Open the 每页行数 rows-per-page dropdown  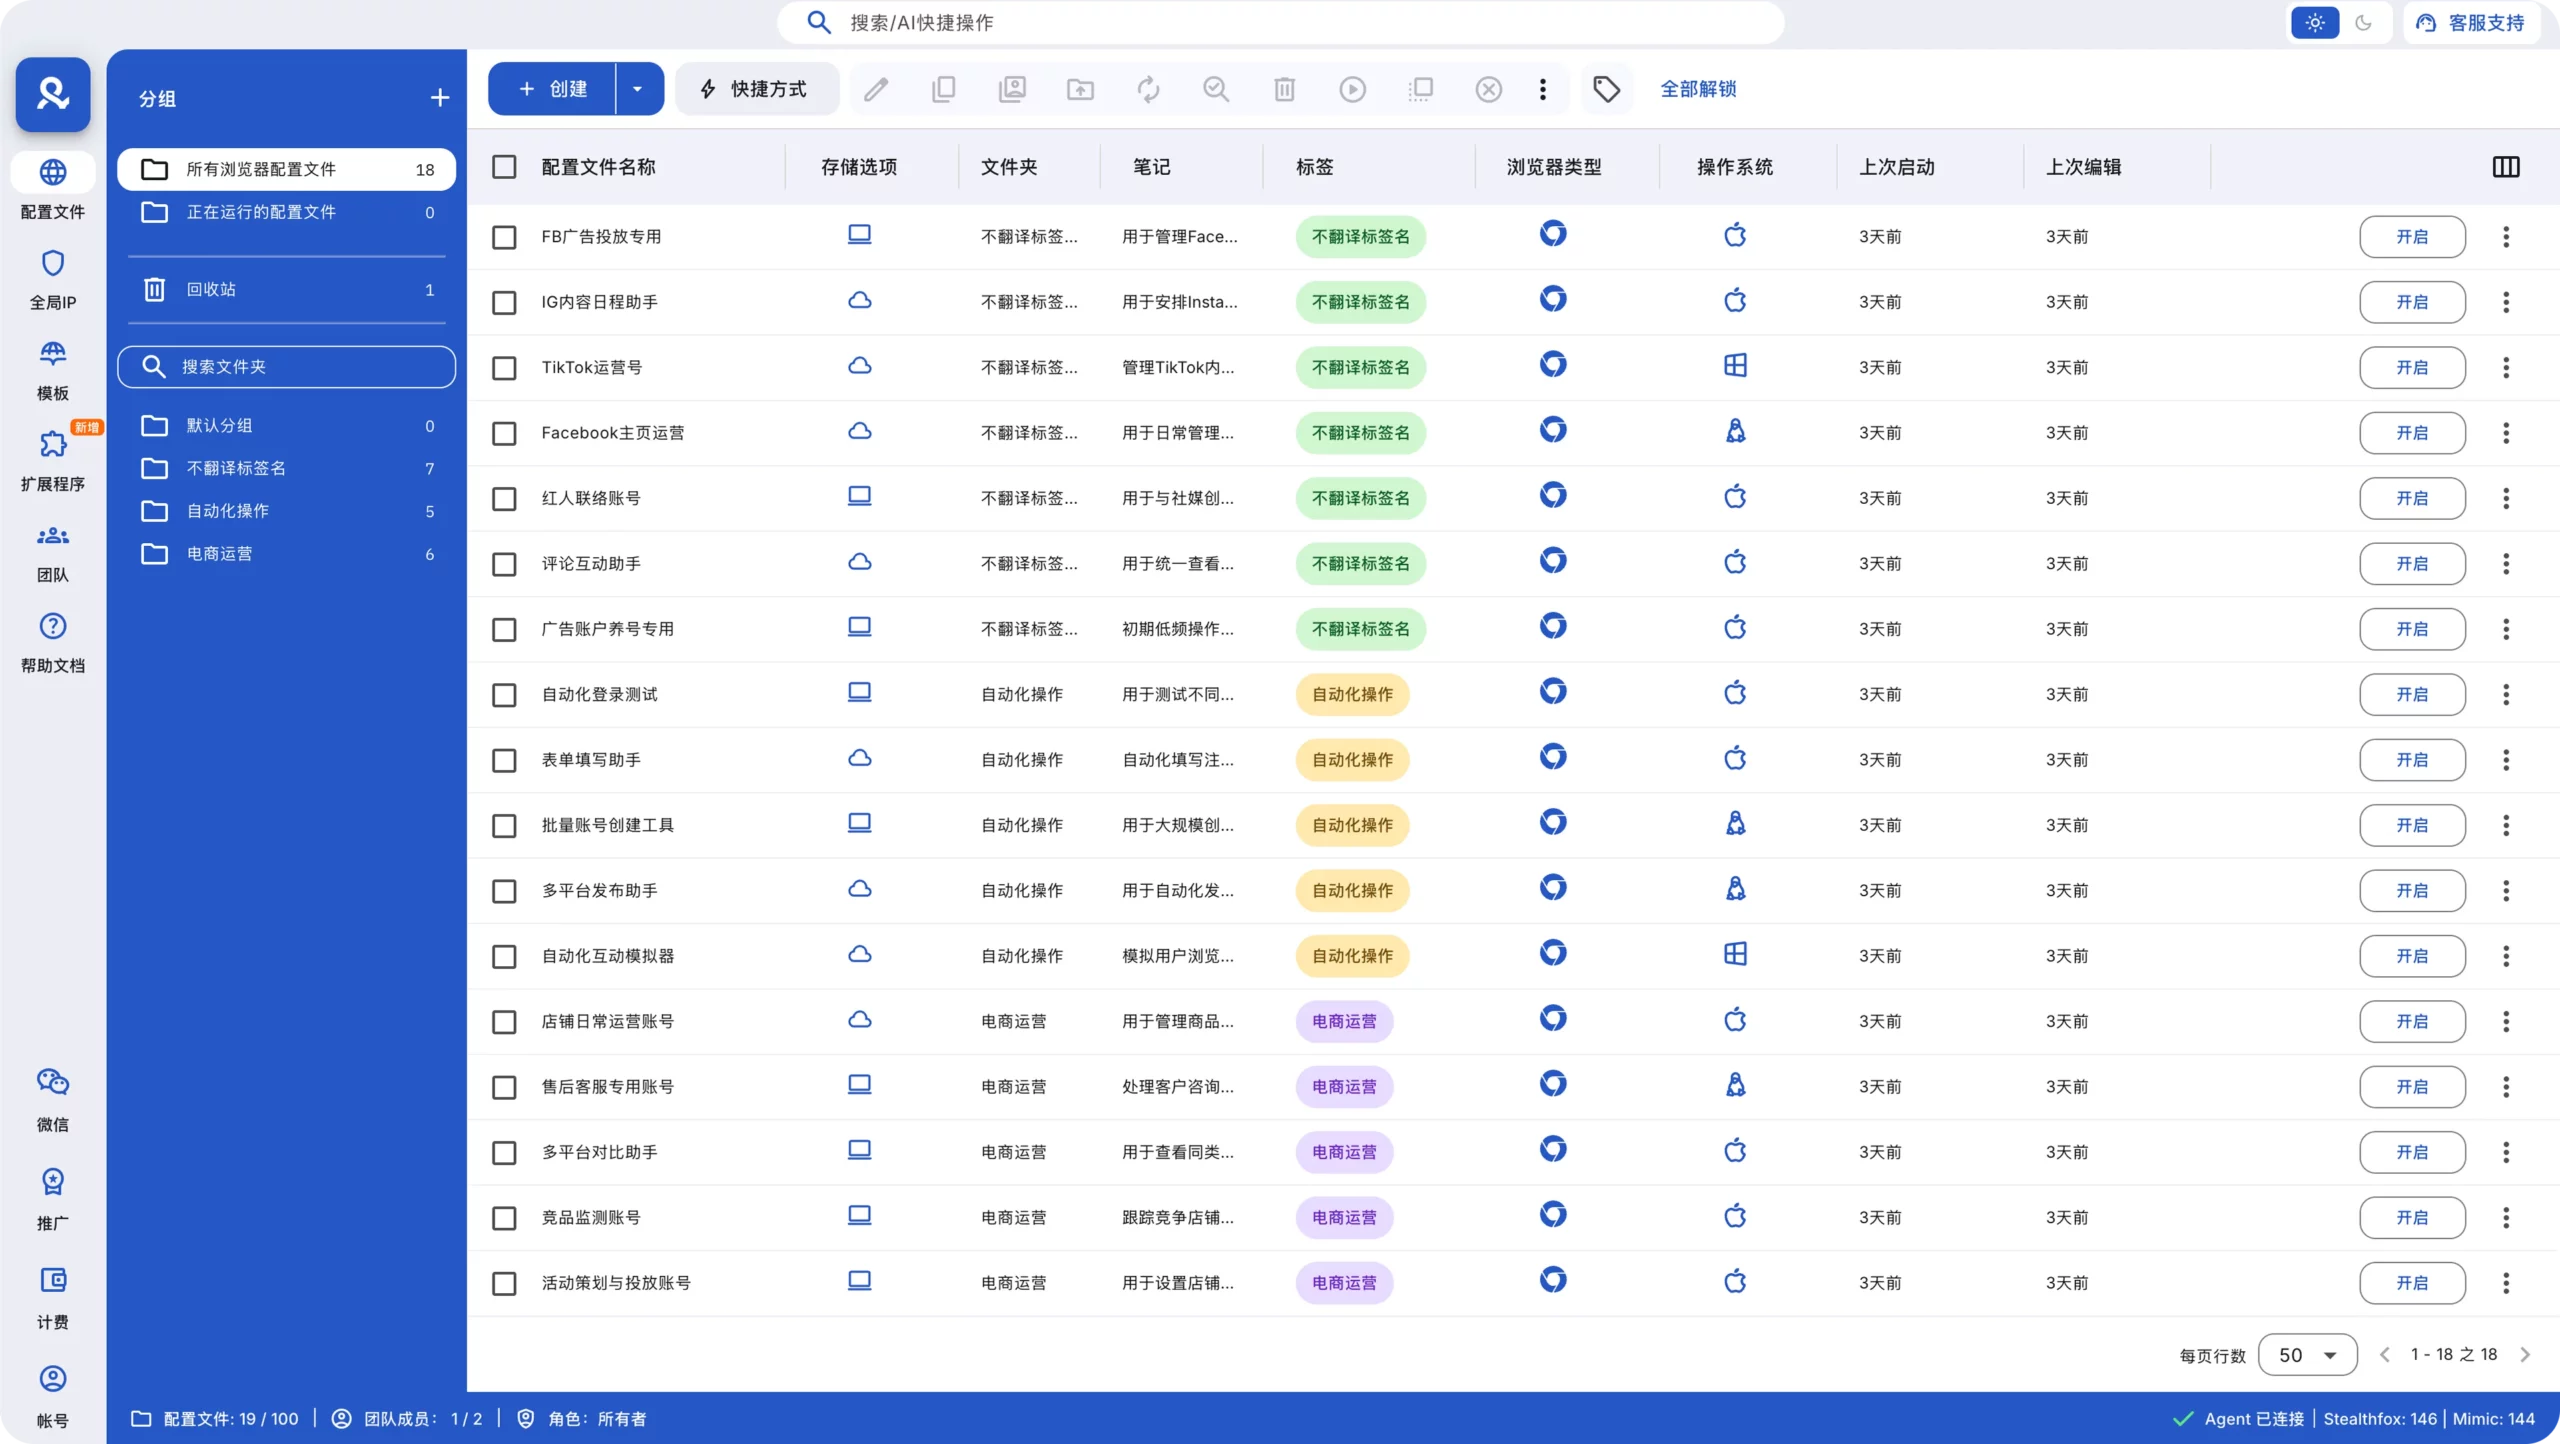click(2307, 1355)
